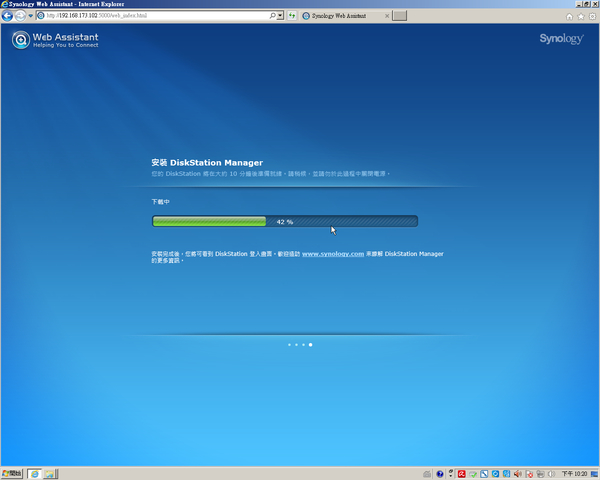Click the blue help question mark tray icon
The image size is (600, 480).
(440, 474)
